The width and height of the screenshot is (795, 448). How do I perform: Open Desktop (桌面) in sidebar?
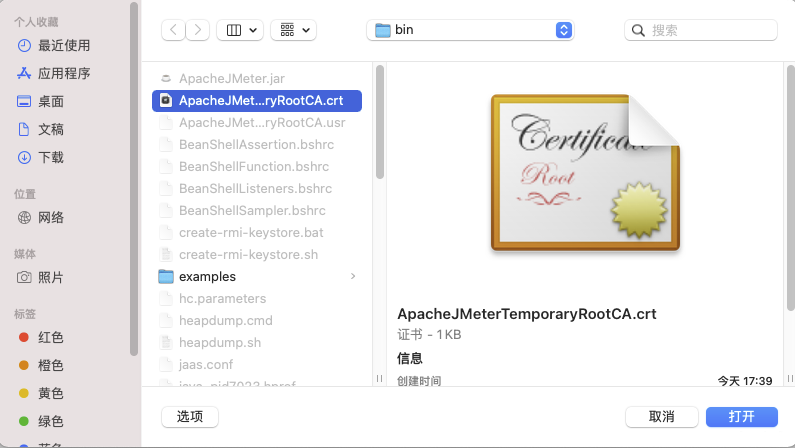tap(41, 101)
